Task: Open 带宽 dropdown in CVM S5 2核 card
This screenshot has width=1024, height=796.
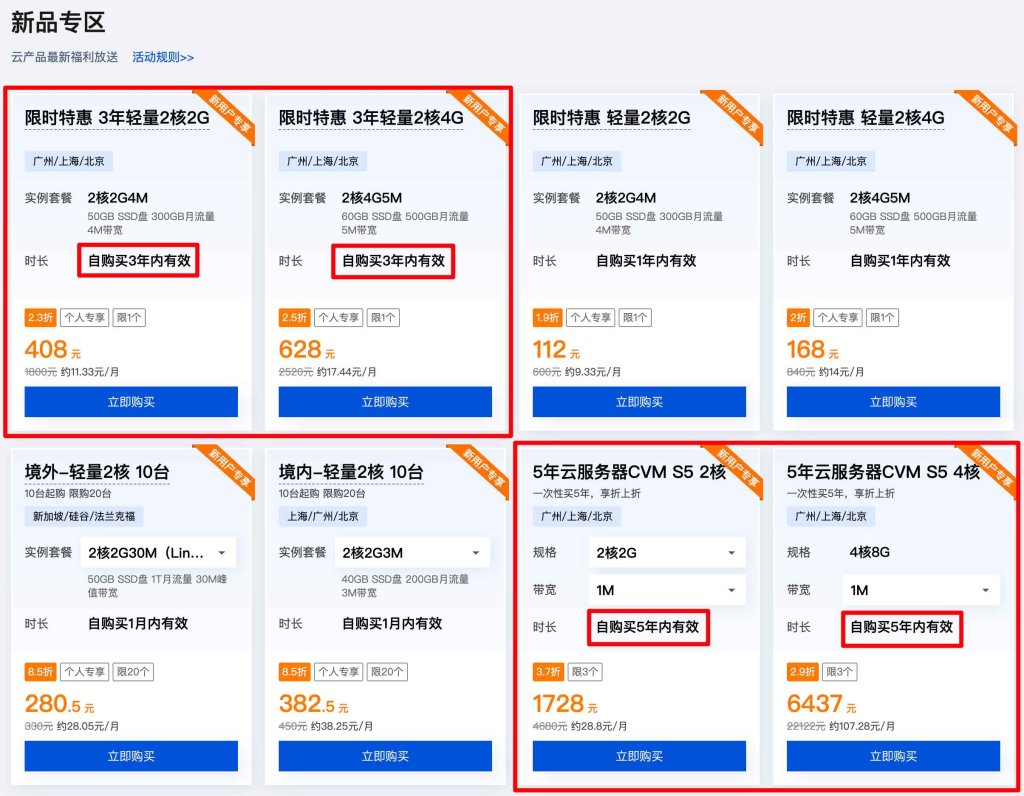Action: (667, 590)
